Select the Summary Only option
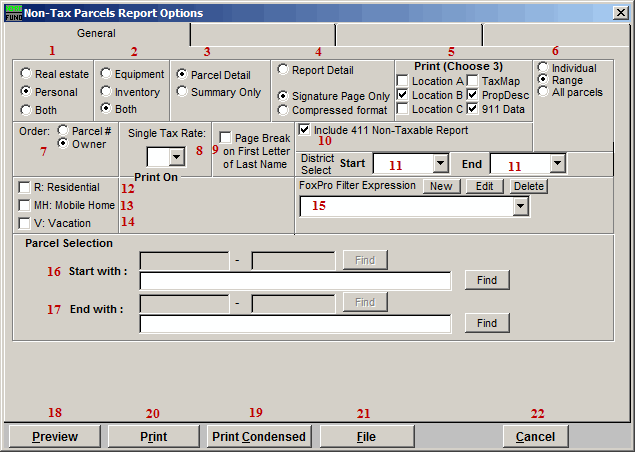635x452 pixels. coord(182,91)
